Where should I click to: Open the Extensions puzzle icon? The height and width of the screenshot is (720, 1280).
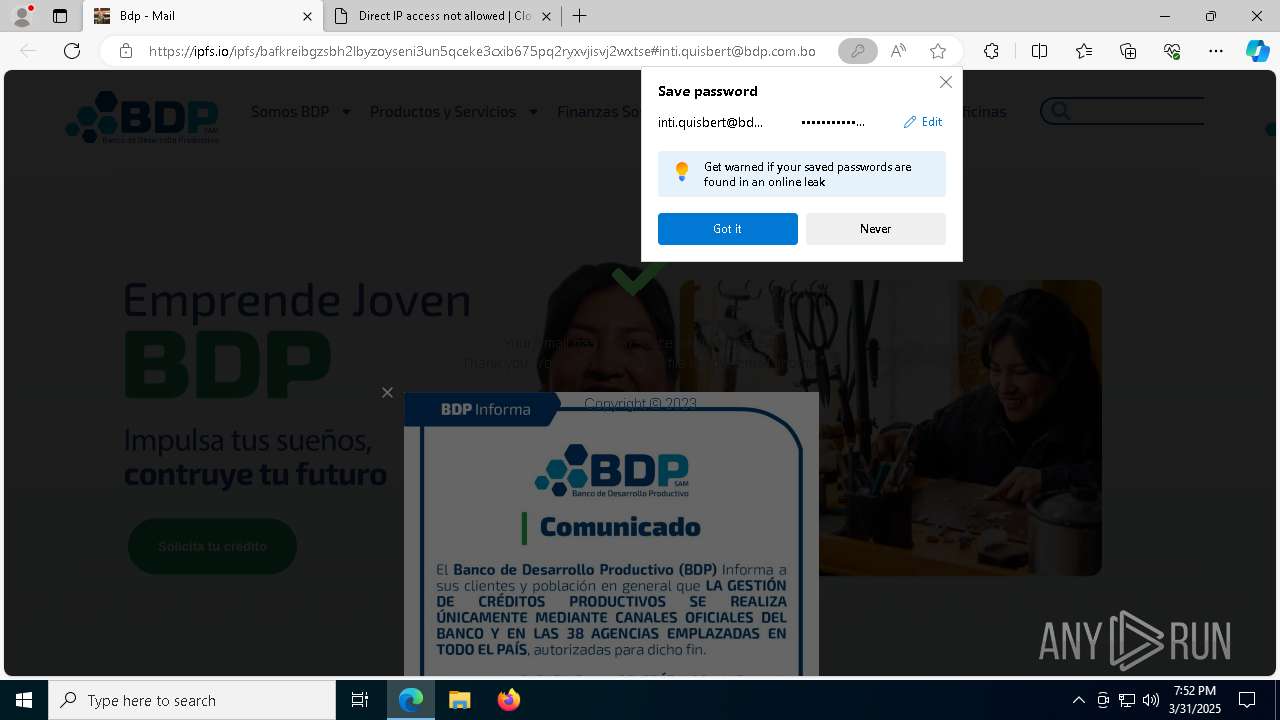991,51
